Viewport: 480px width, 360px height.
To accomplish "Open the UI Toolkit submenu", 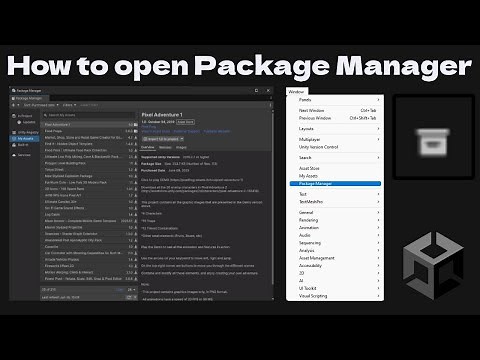I will pos(335,288).
